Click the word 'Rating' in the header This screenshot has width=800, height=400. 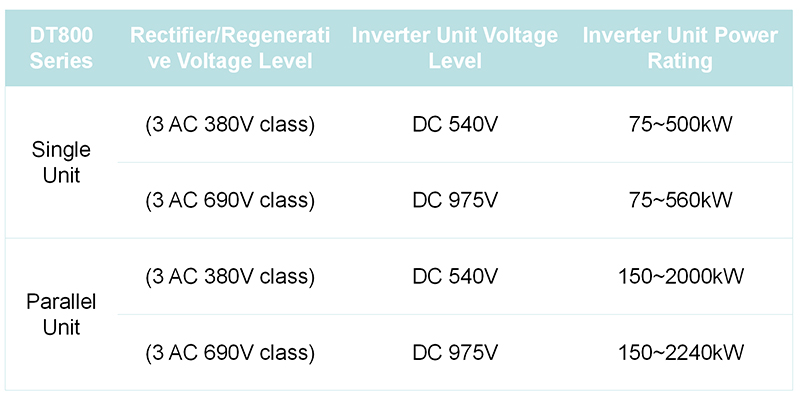[680, 61]
